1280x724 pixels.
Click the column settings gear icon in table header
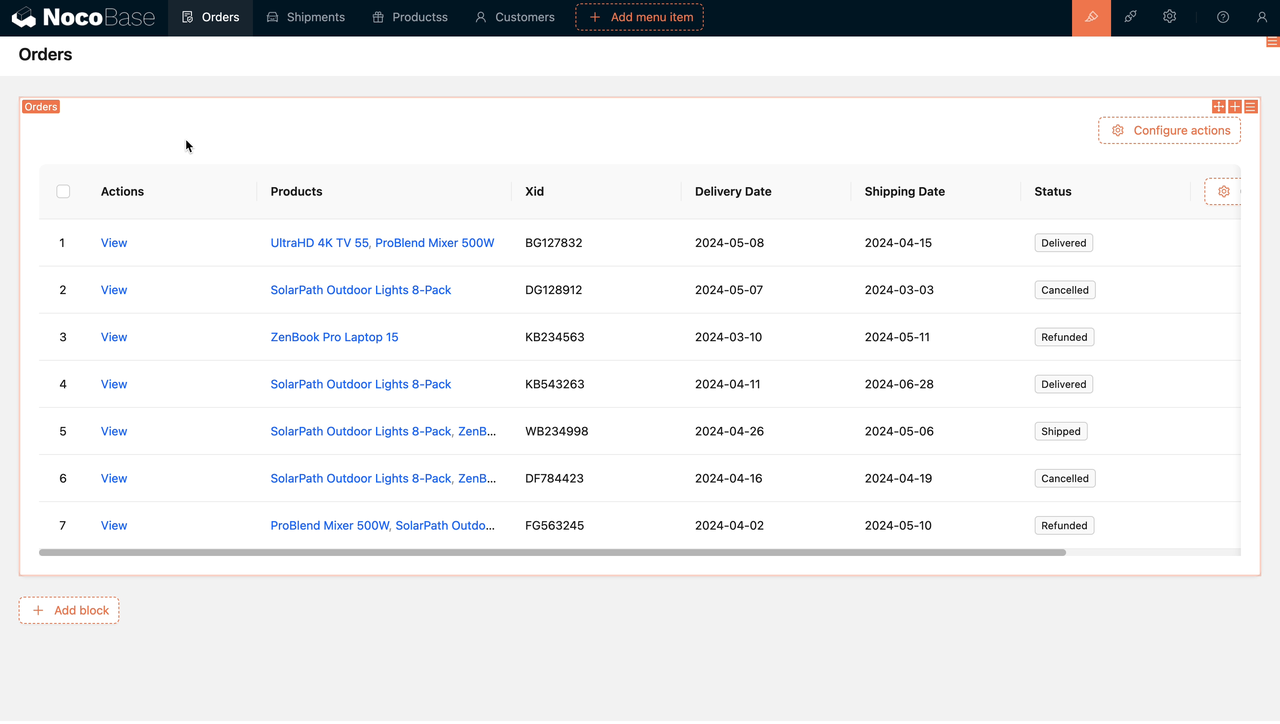[x=1223, y=191]
